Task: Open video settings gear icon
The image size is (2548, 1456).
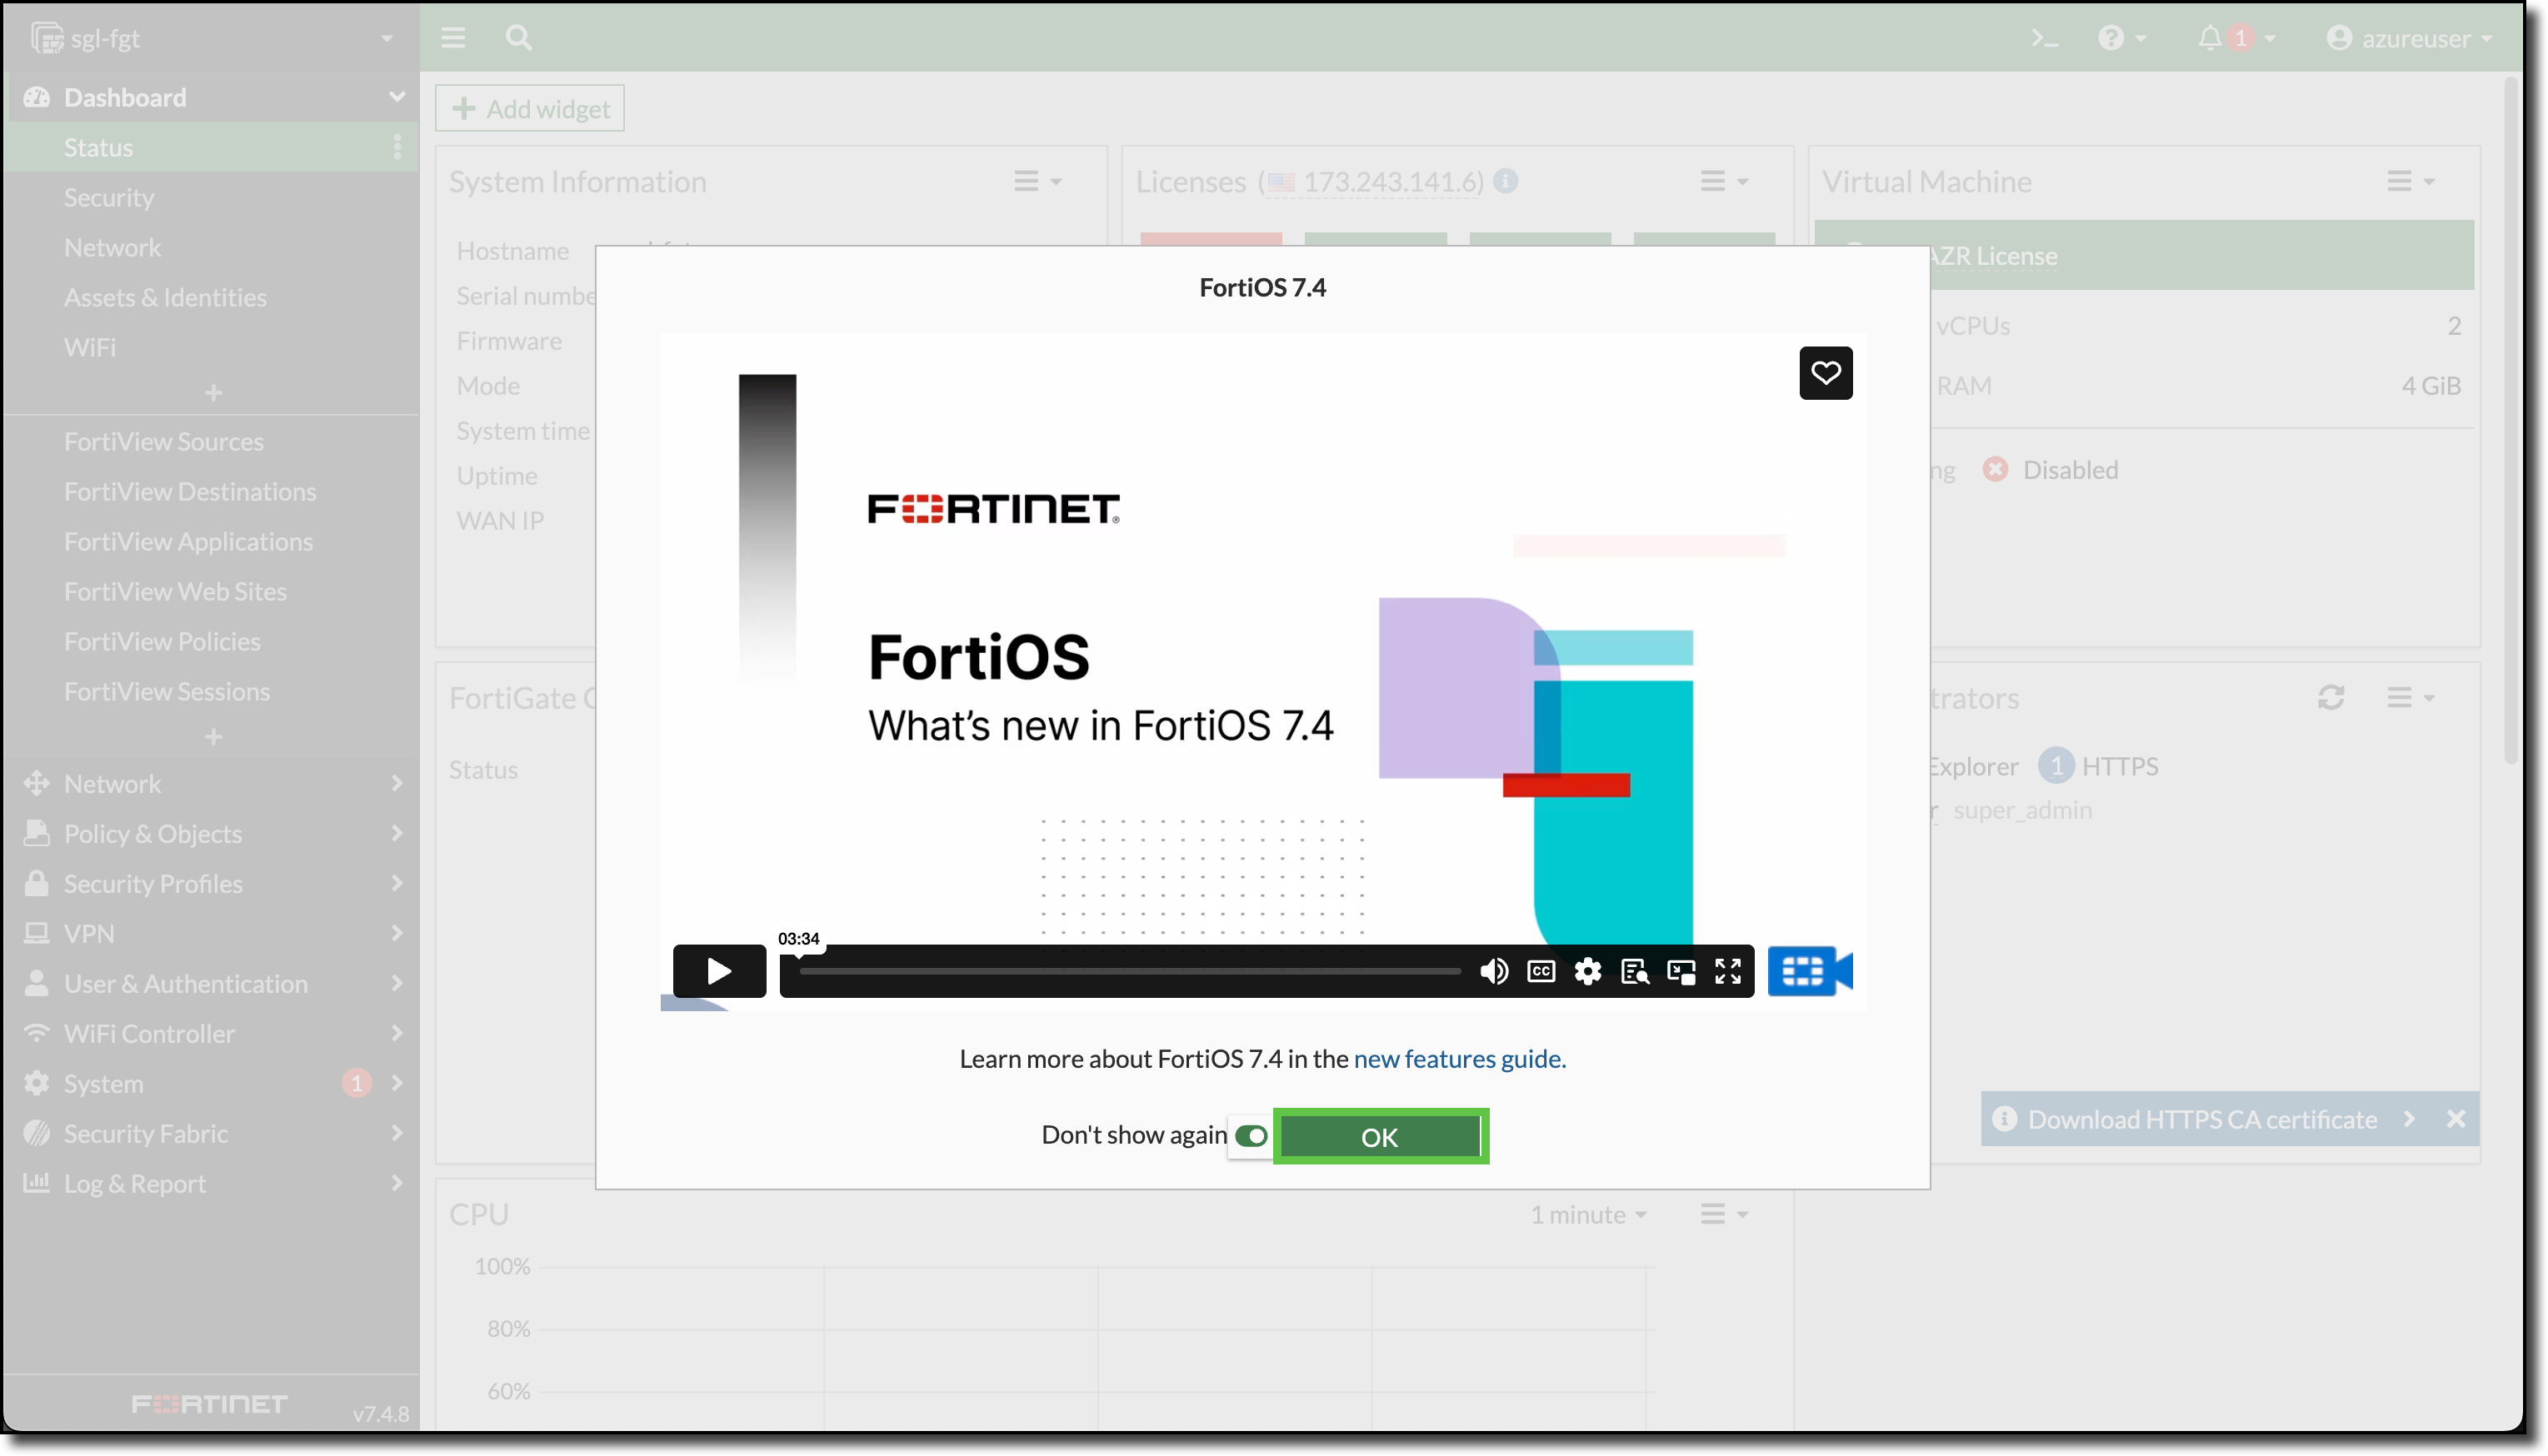Action: coord(1588,971)
